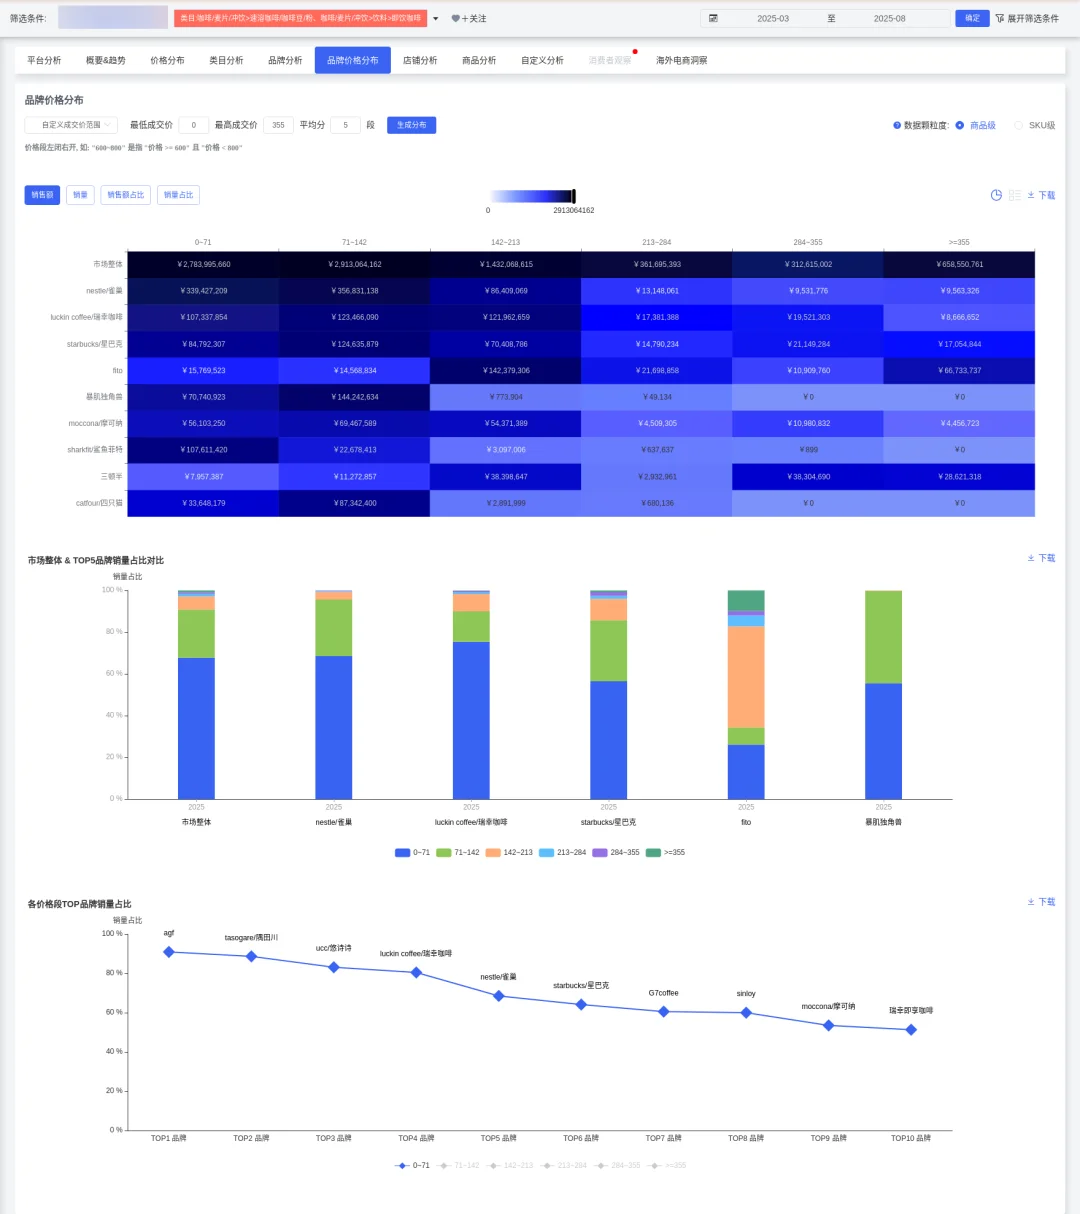Select the 商品级 radio button
1080x1214 pixels.
[x=960, y=126]
